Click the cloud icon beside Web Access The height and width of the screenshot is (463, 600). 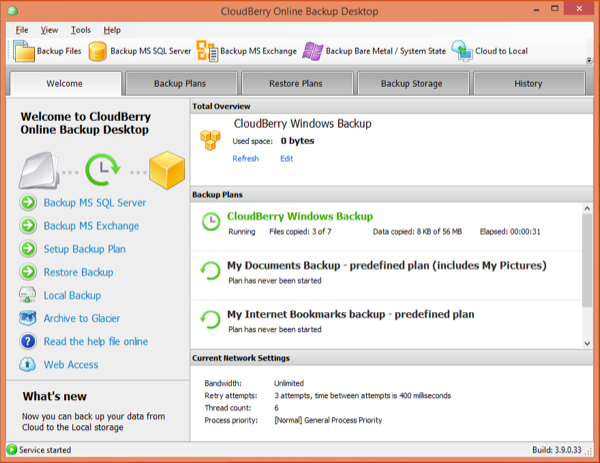[x=28, y=364]
